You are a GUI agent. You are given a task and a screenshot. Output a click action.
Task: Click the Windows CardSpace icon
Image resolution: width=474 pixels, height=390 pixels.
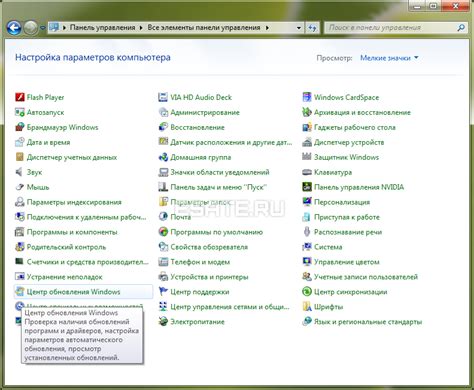point(307,97)
